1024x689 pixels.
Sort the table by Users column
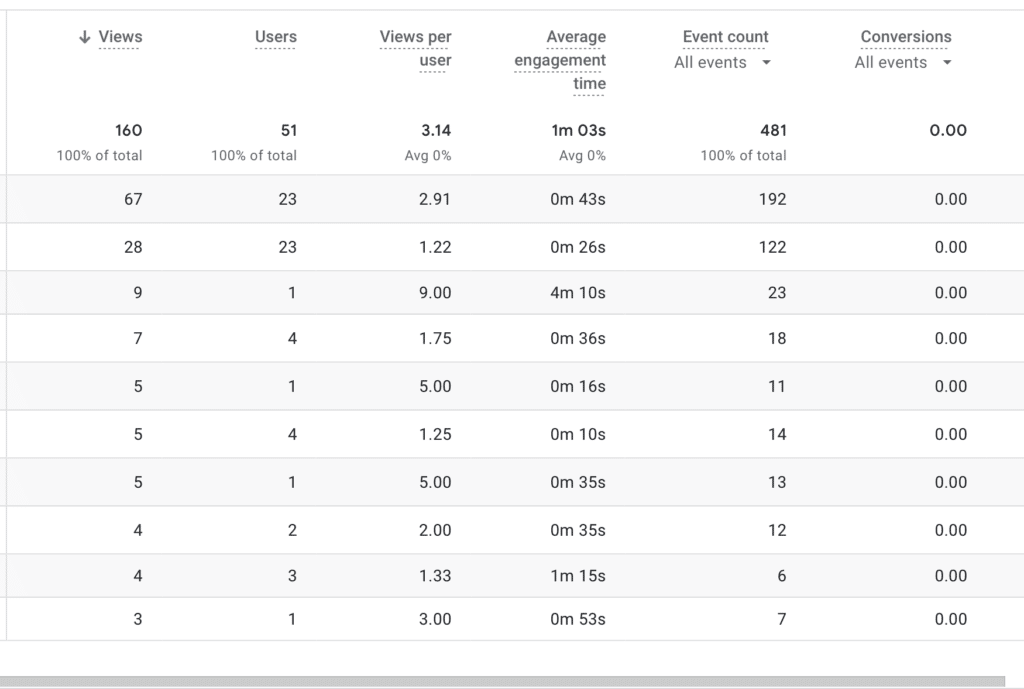tap(278, 37)
